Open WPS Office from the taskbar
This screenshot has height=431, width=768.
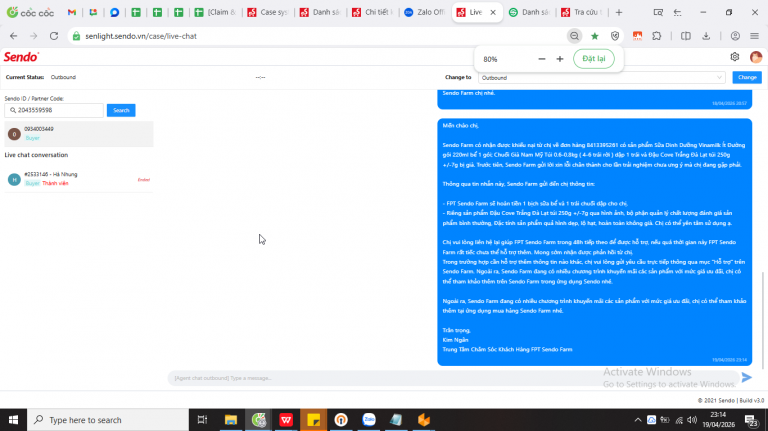286,420
